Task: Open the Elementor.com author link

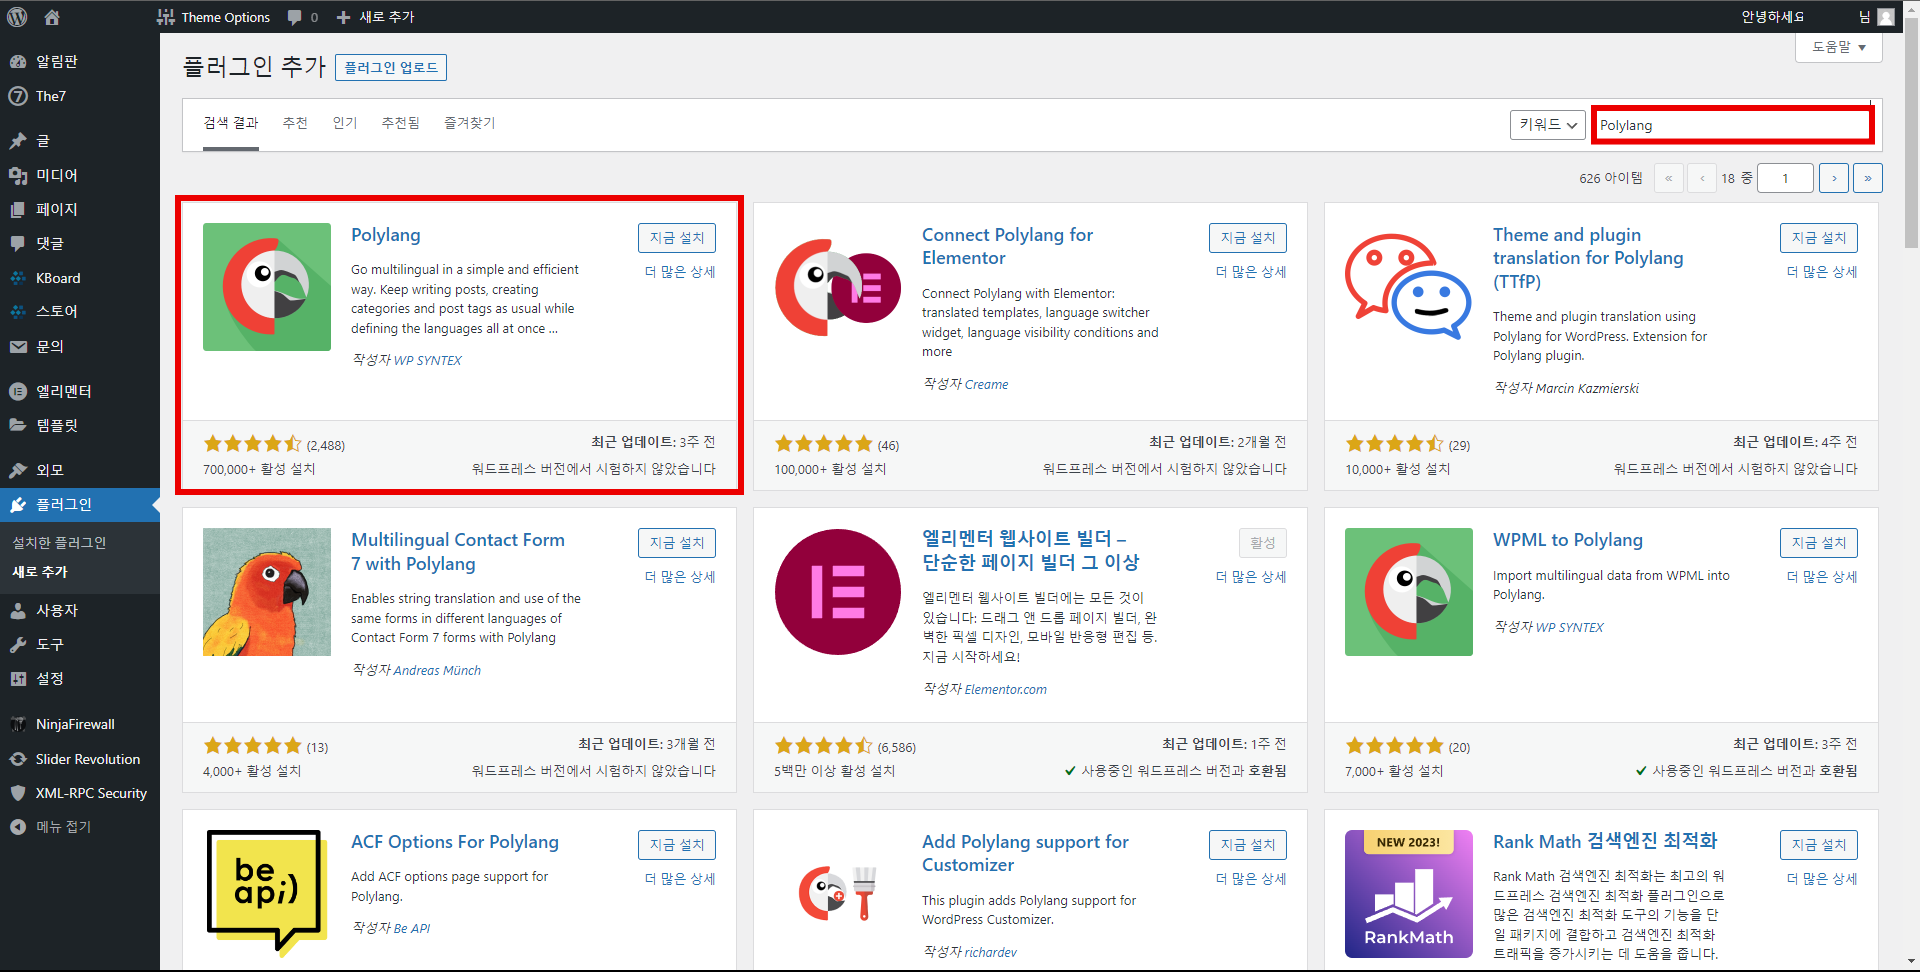Action: click(1005, 689)
